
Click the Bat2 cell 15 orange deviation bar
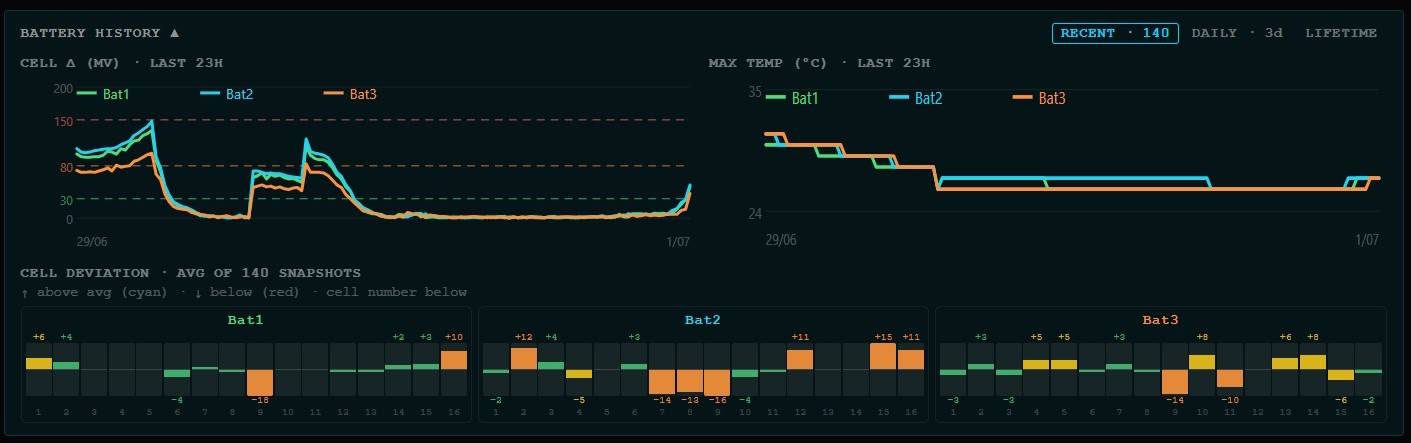click(883, 357)
